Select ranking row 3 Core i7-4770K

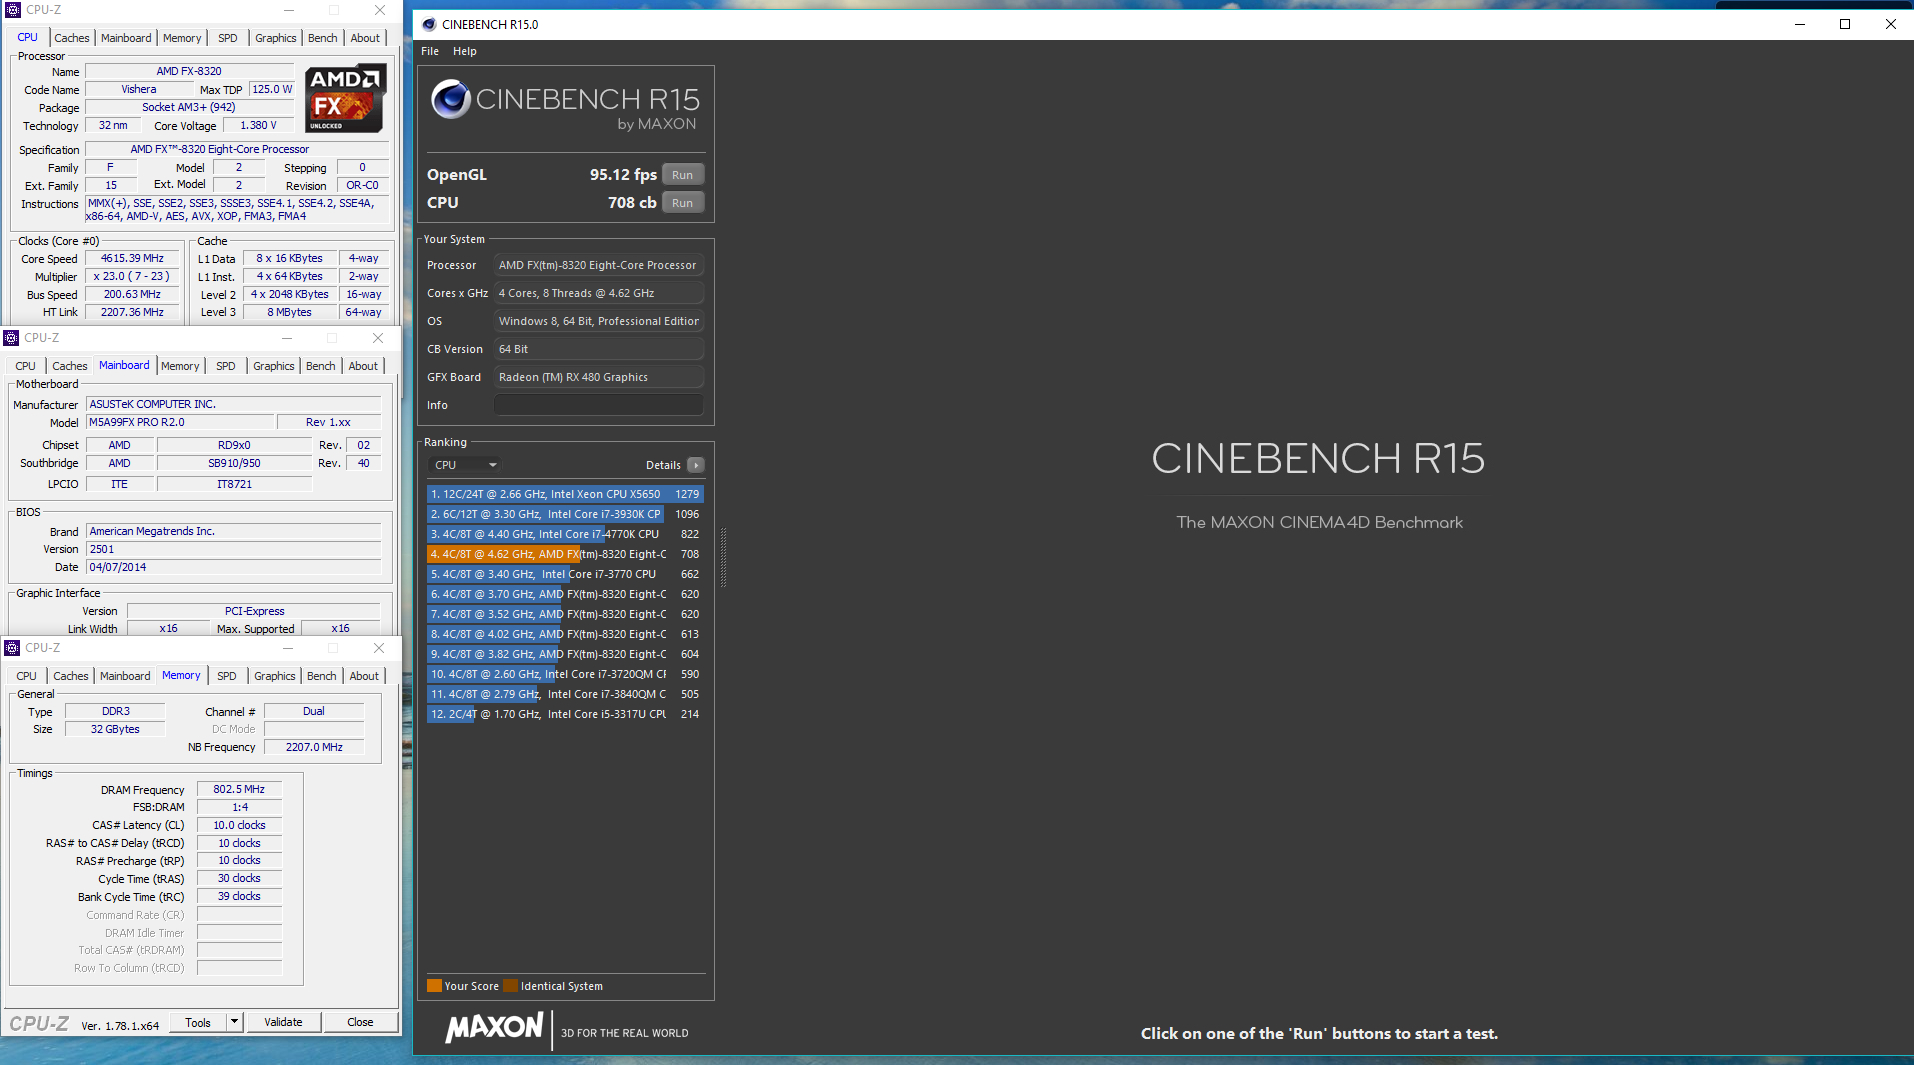click(x=565, y=534)
